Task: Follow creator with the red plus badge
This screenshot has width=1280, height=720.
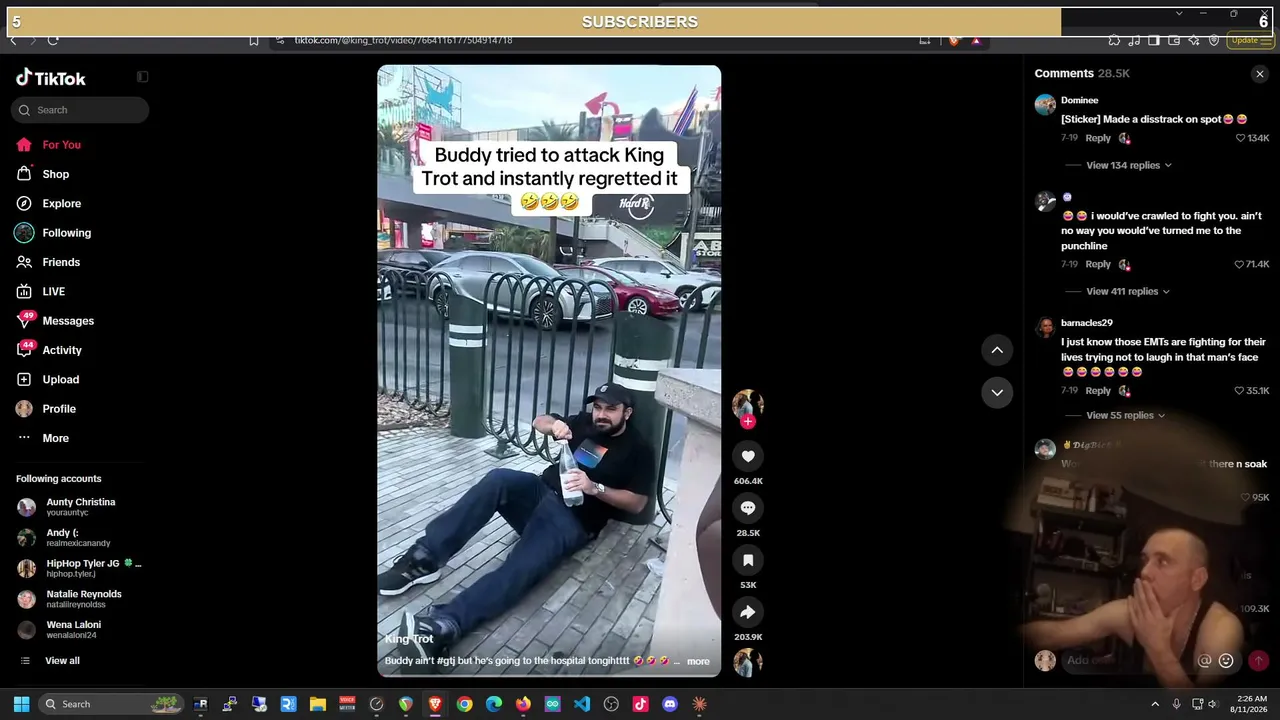Action: [x=748, y=422]
